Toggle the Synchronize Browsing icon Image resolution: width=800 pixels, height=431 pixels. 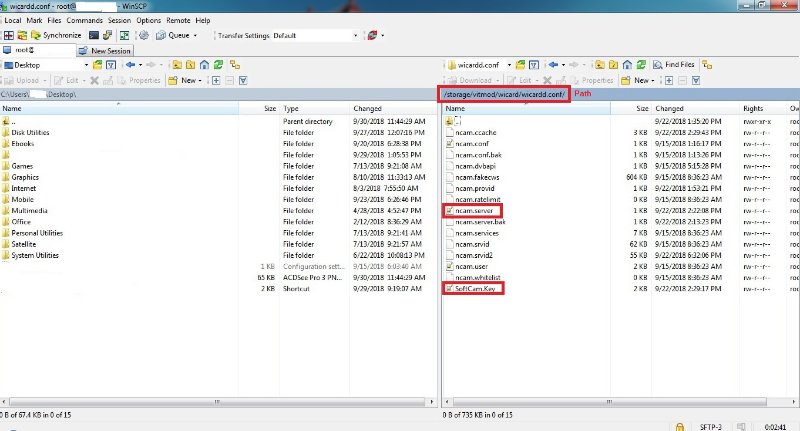(x=124, y=35)
